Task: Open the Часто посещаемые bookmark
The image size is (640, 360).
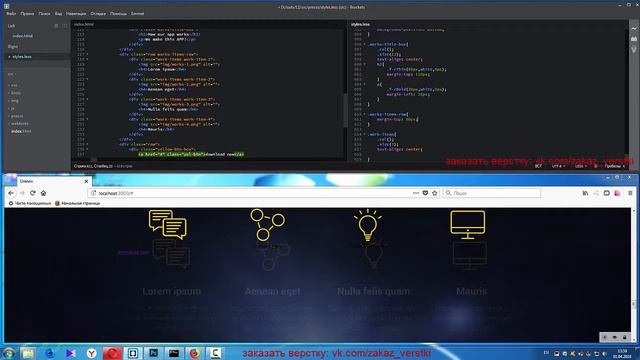Action: (x=30, y=203)
